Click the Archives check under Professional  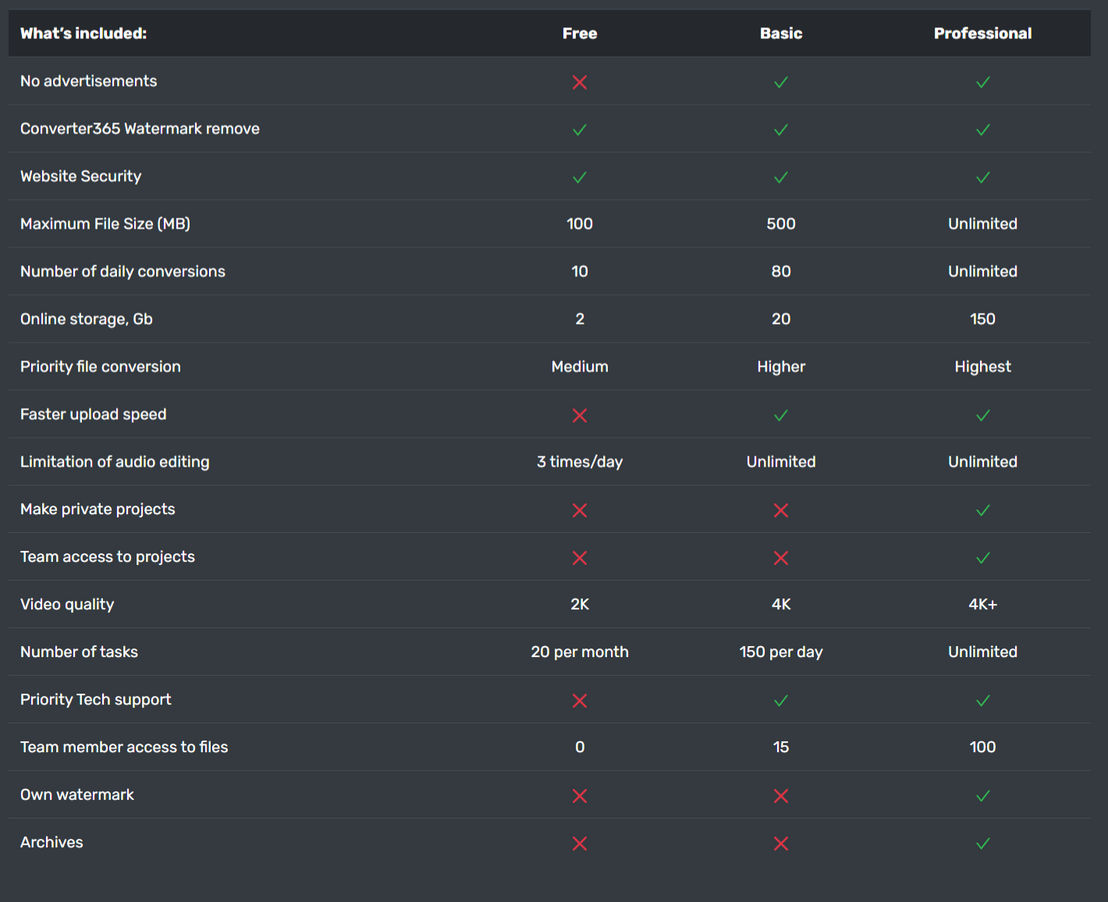tap(983, 843)
